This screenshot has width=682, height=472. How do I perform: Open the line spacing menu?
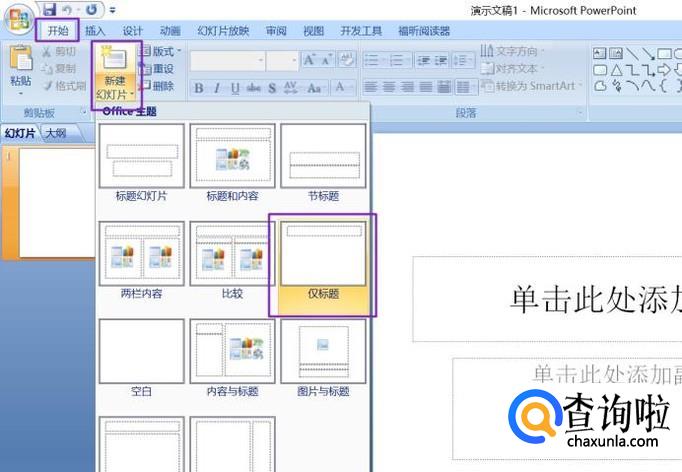tap(463, 60)
